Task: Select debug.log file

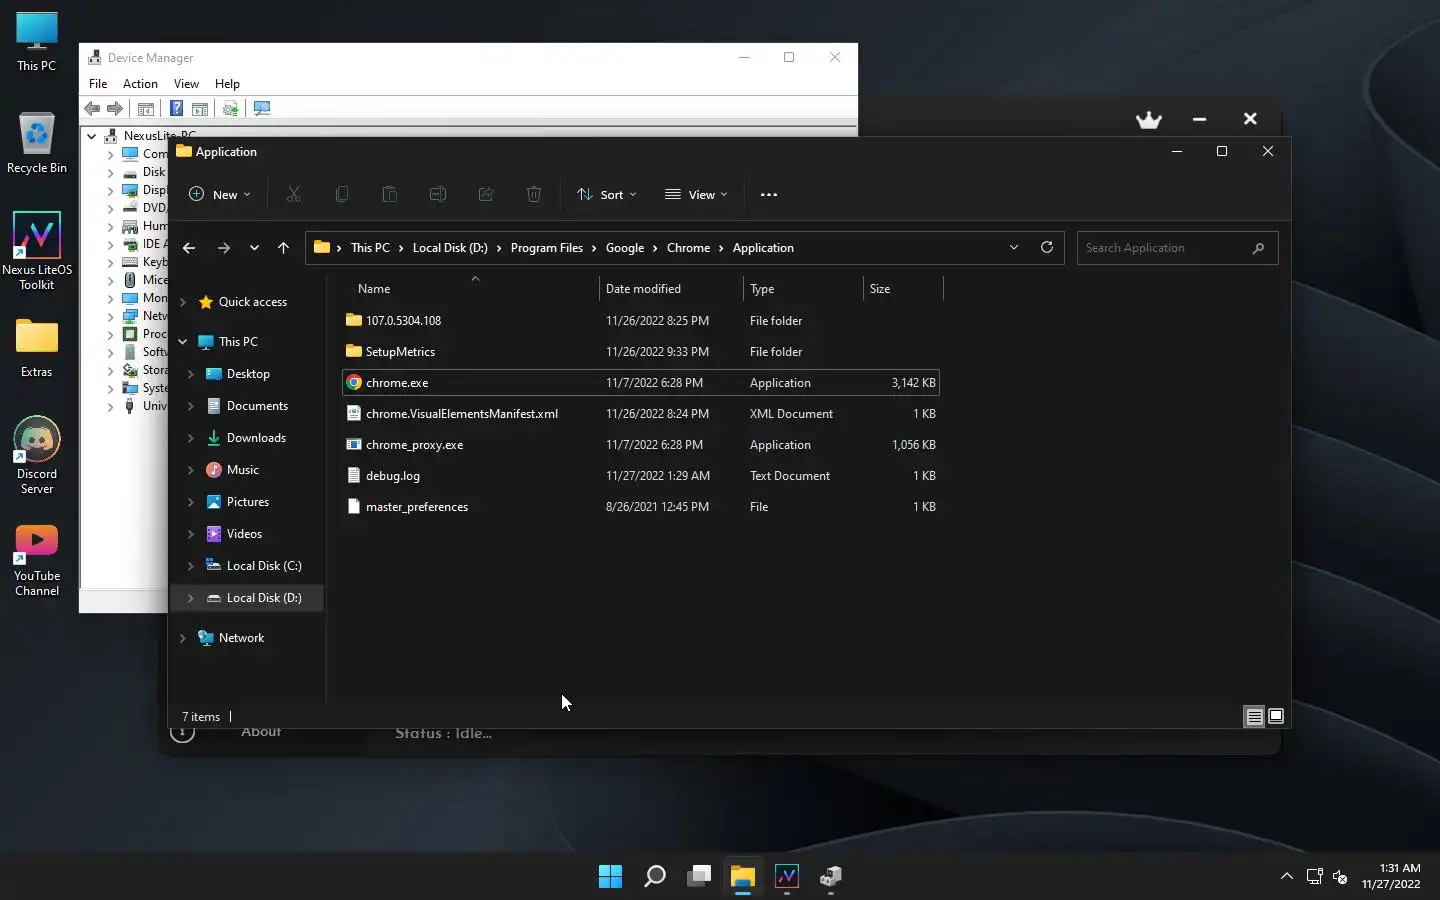Action: click(x=640, y=476)
